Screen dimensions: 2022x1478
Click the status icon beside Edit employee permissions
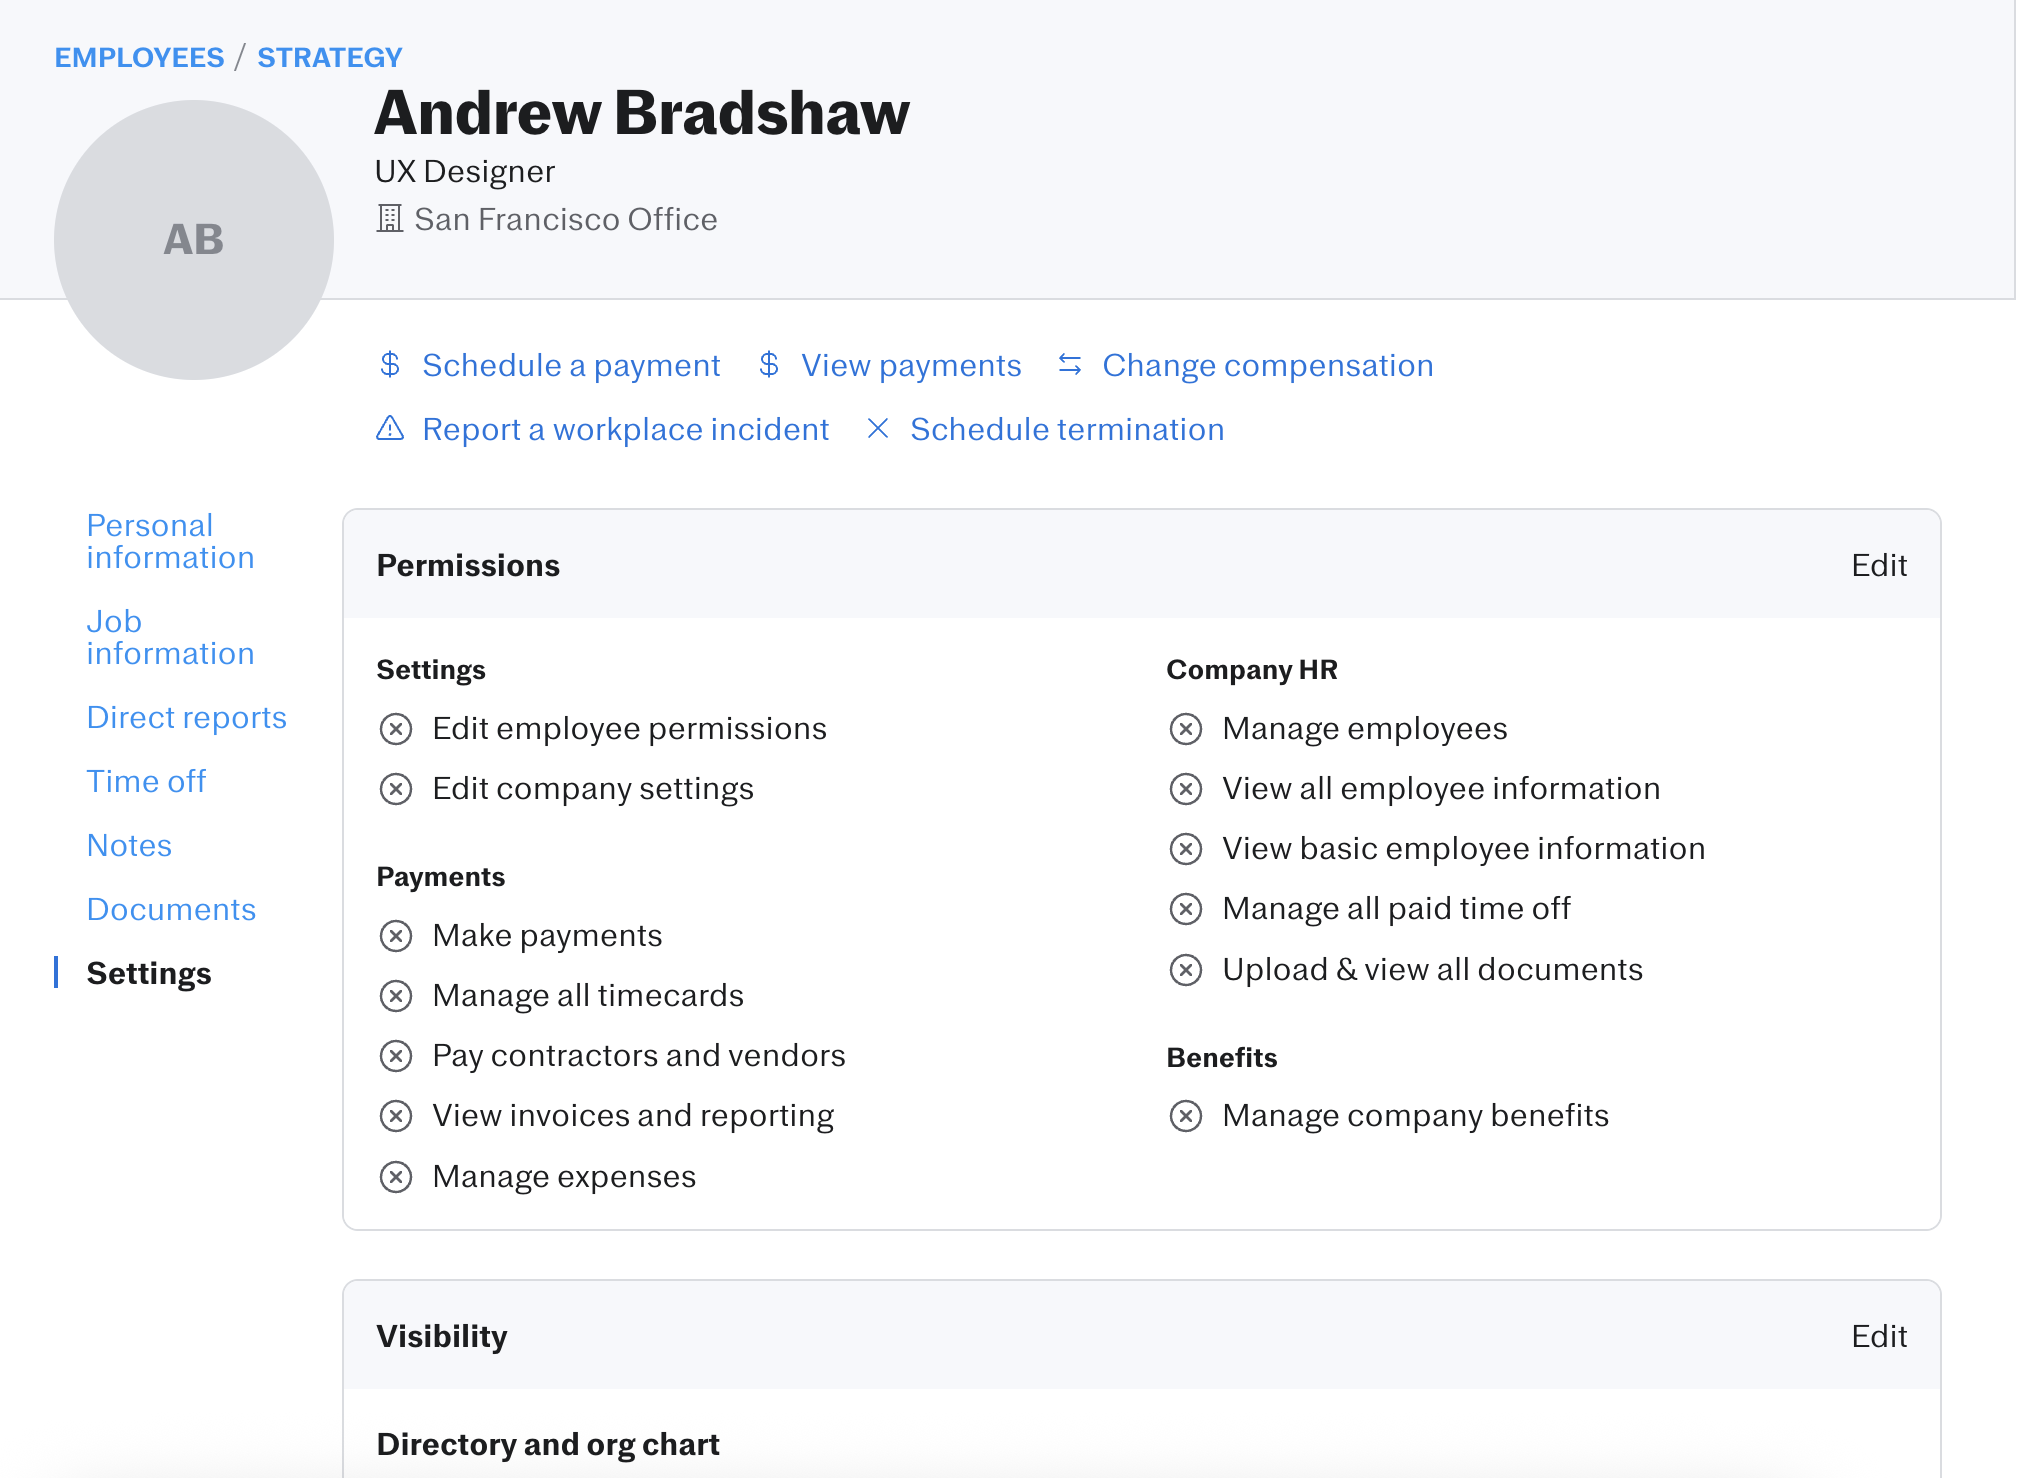396,729
